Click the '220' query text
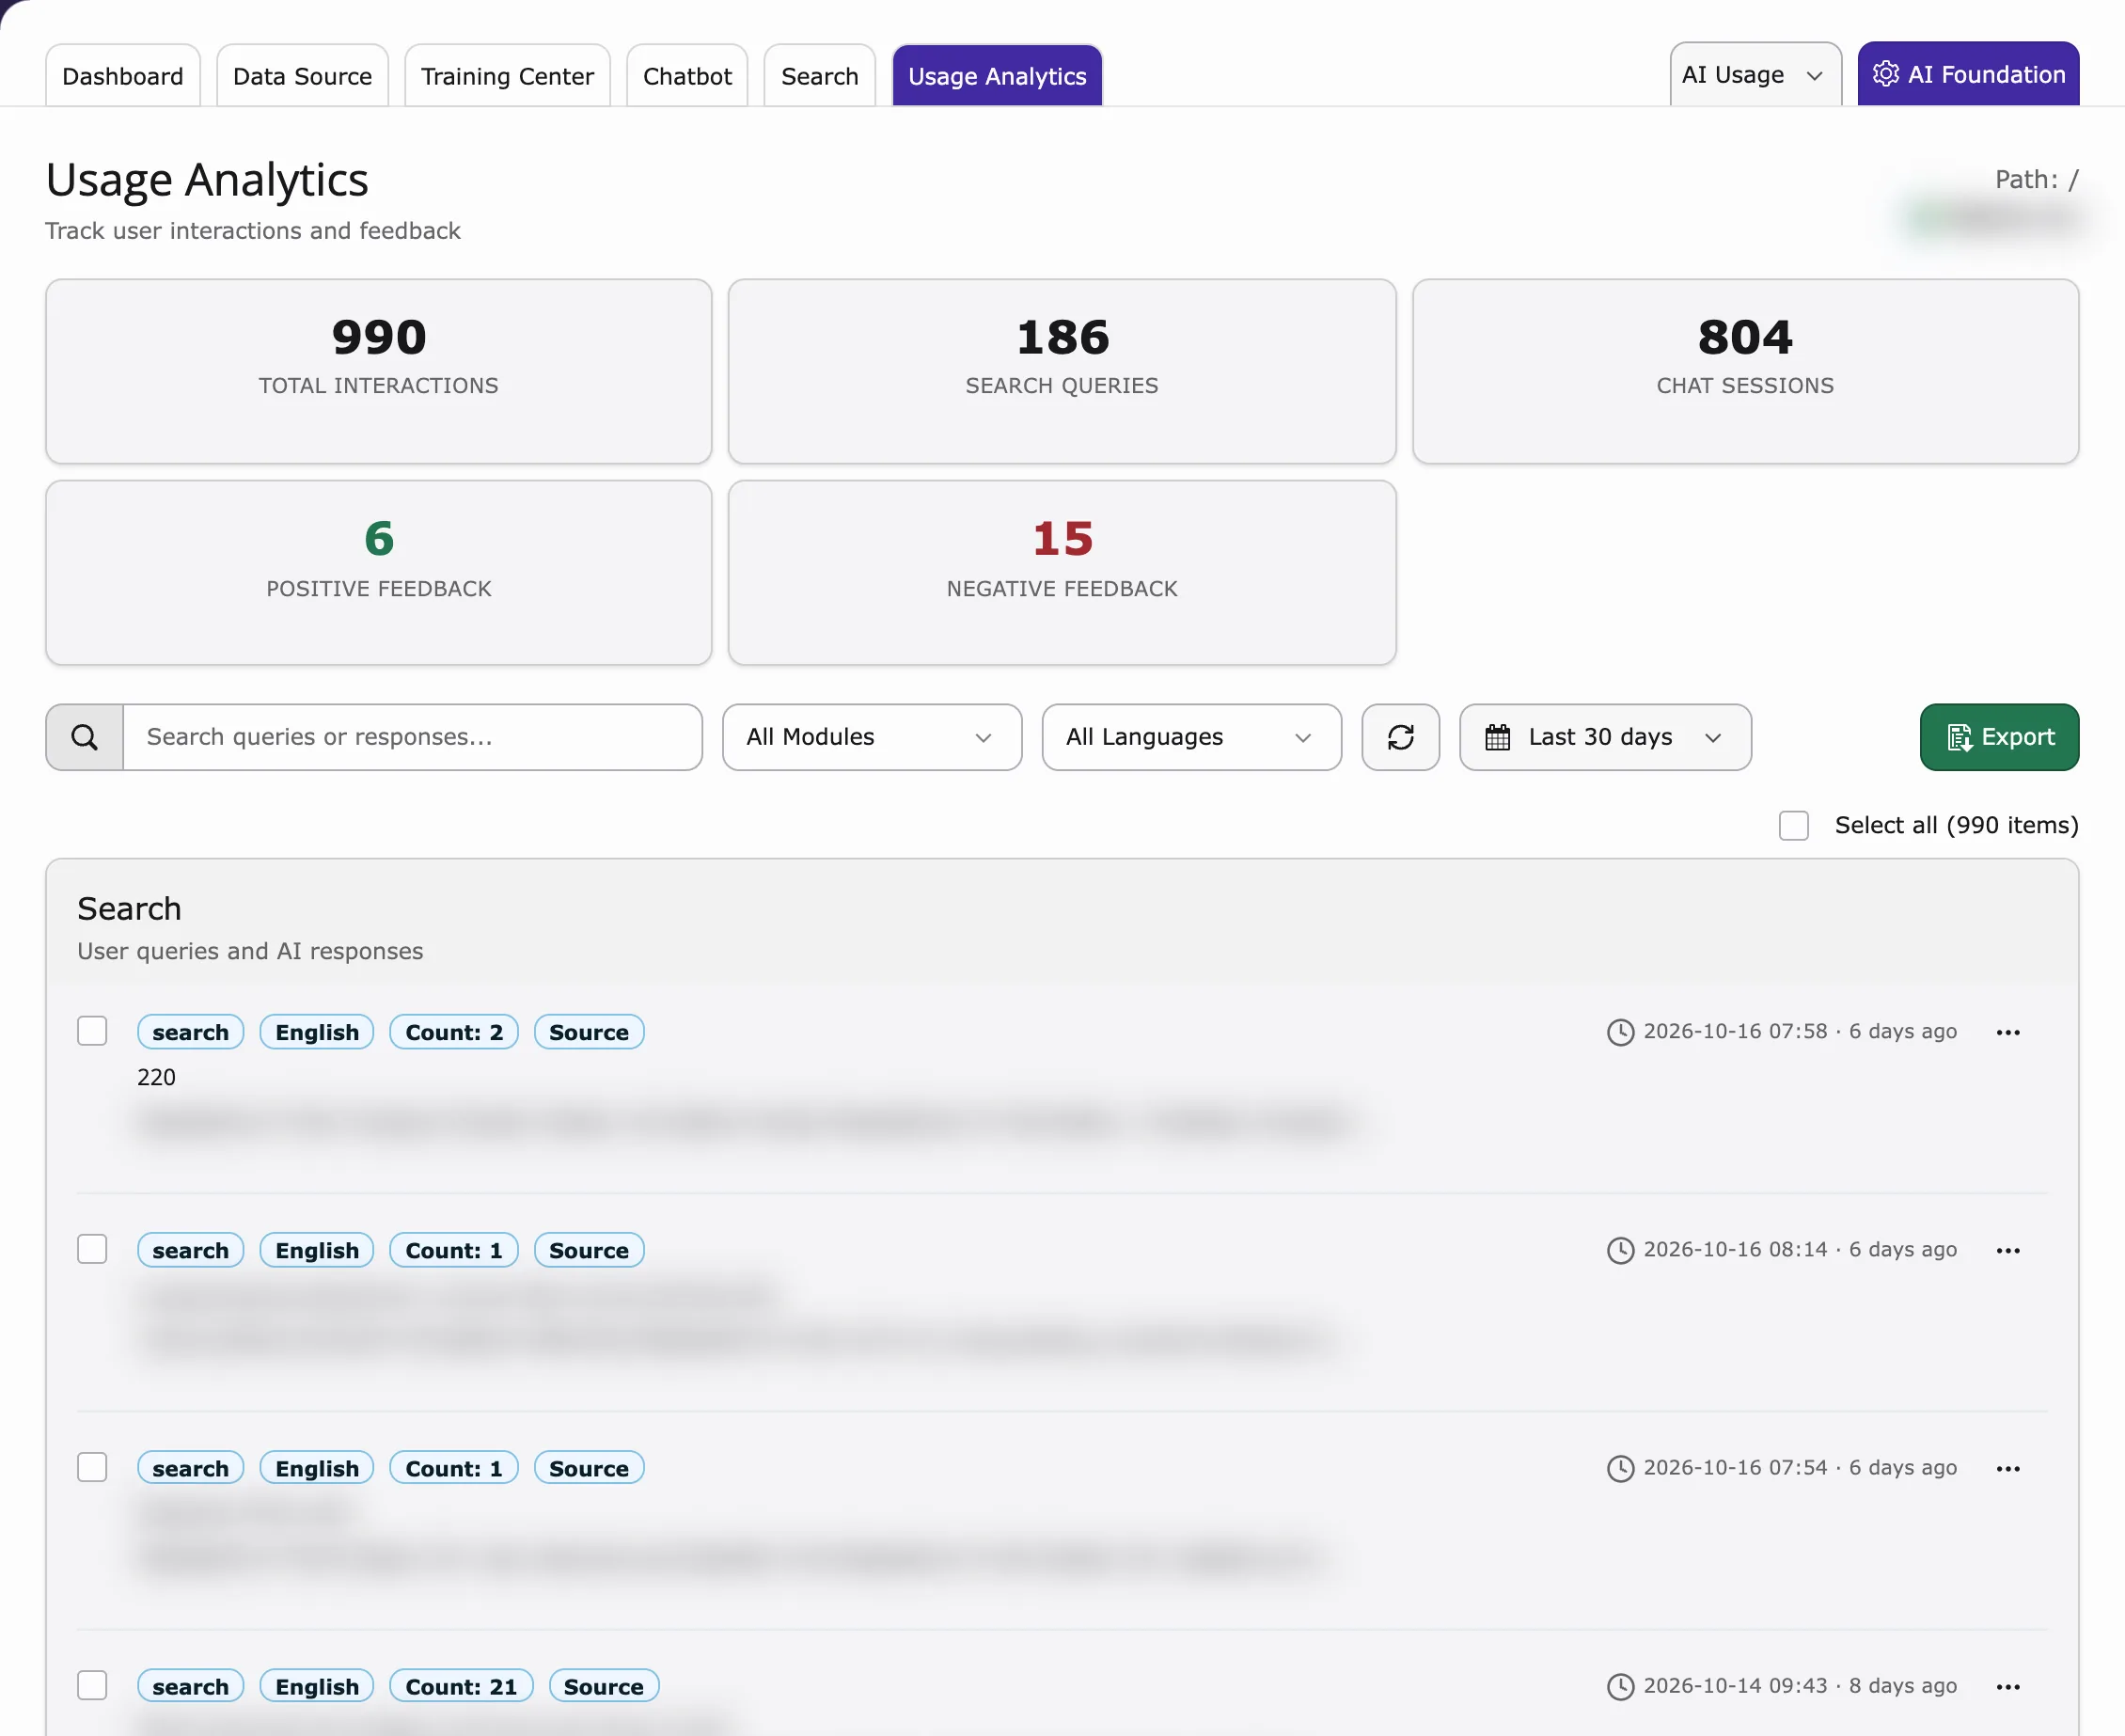Screen dimensions: 2125x1736 (156, 1077)
